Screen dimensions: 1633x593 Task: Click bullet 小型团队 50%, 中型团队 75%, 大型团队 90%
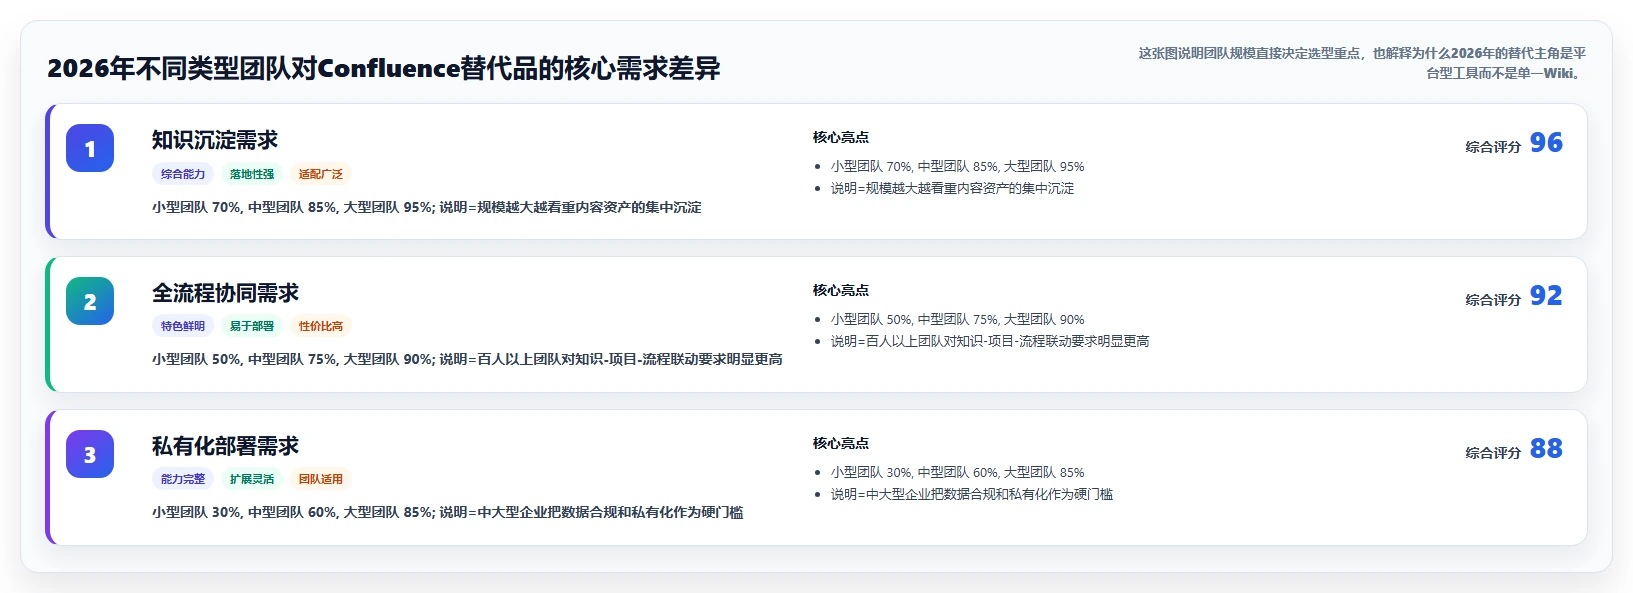tap(957, 320)
